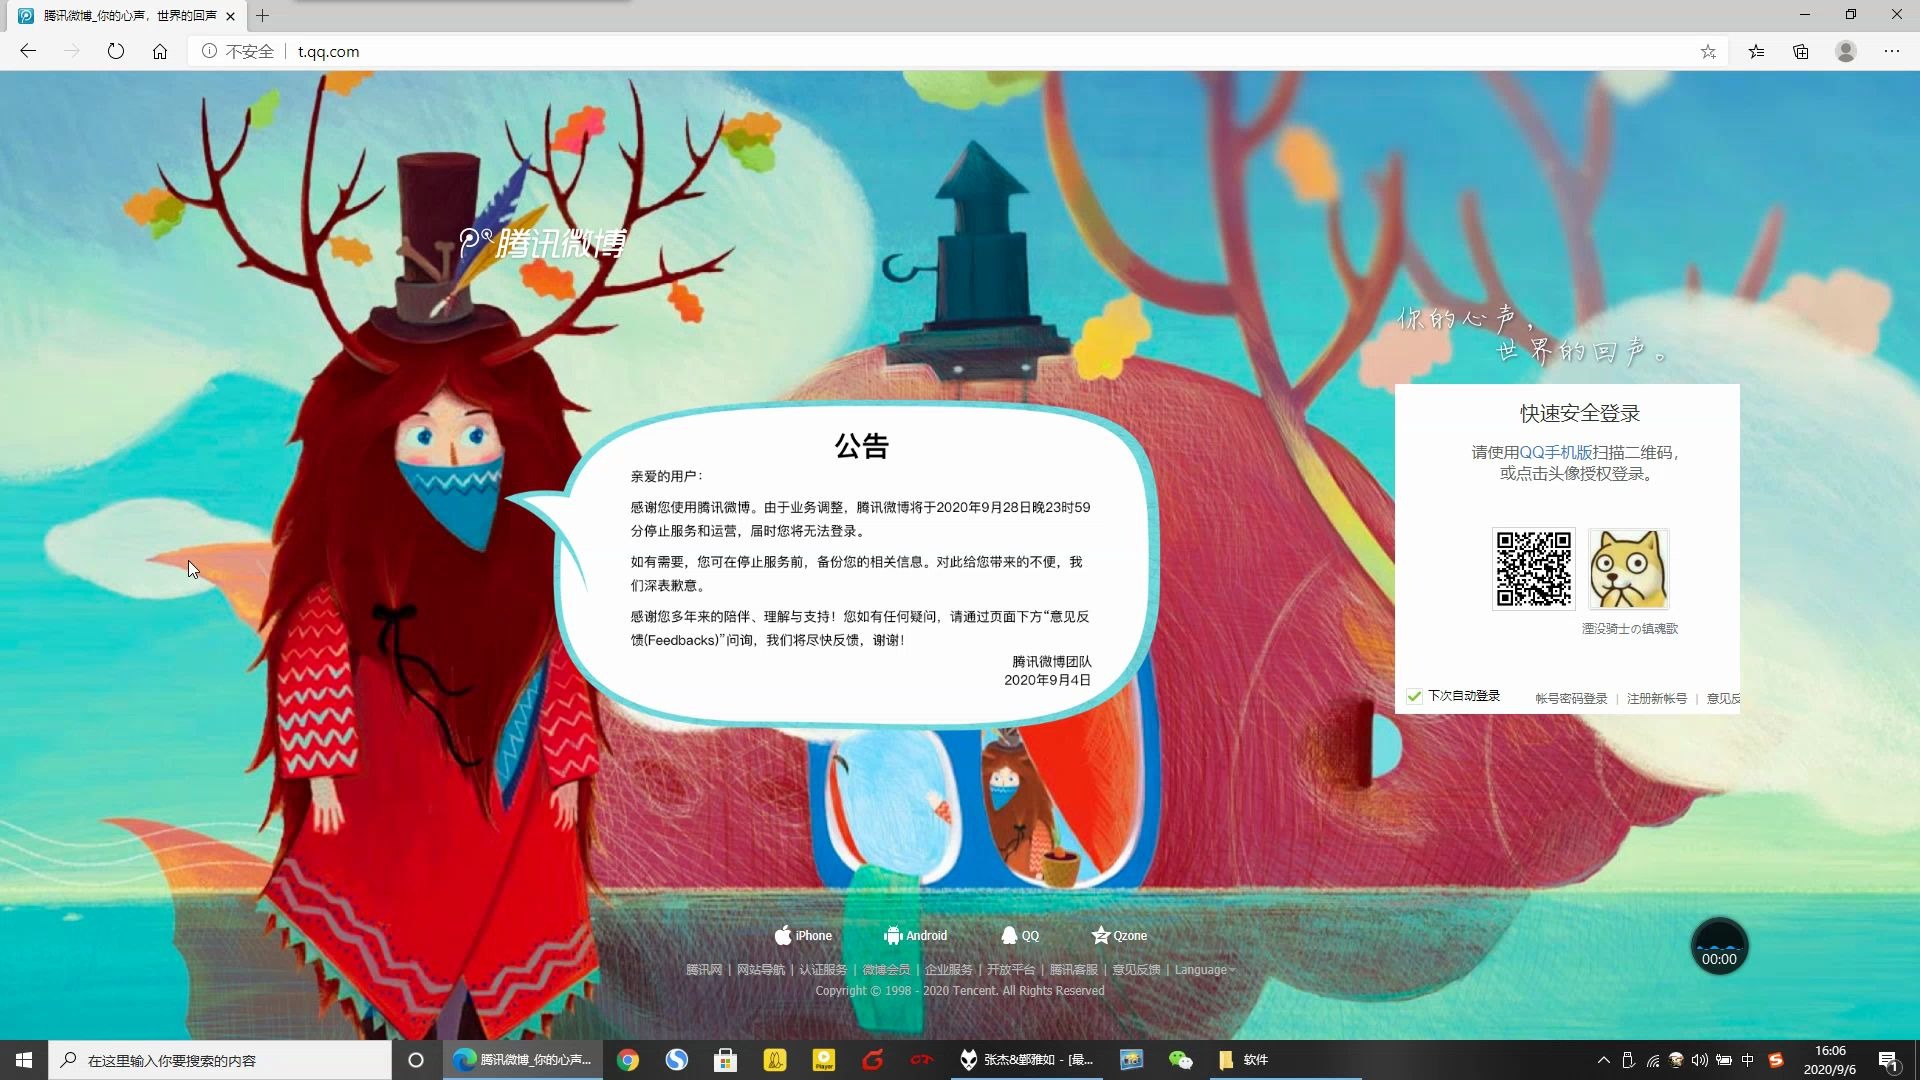
Task: Open a new browser tab
Action: click(262, 16)
